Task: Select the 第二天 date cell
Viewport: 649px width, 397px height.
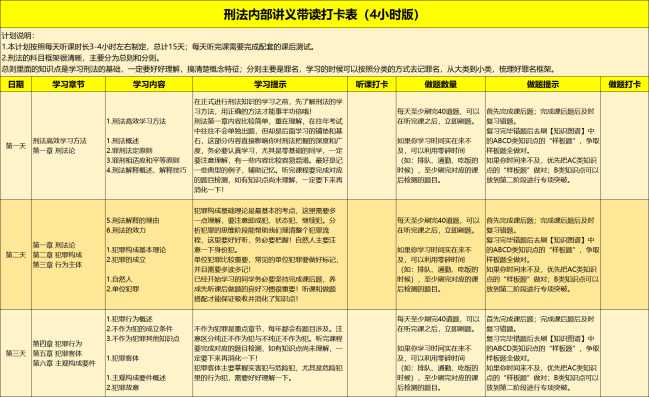Action: coord(16,255)
